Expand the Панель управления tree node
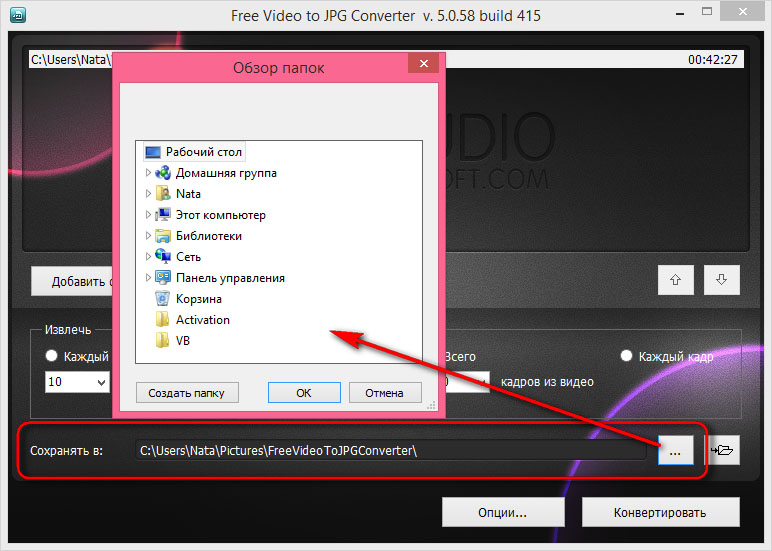The width and height of the screenshot is (772, 551). [148, 278]
